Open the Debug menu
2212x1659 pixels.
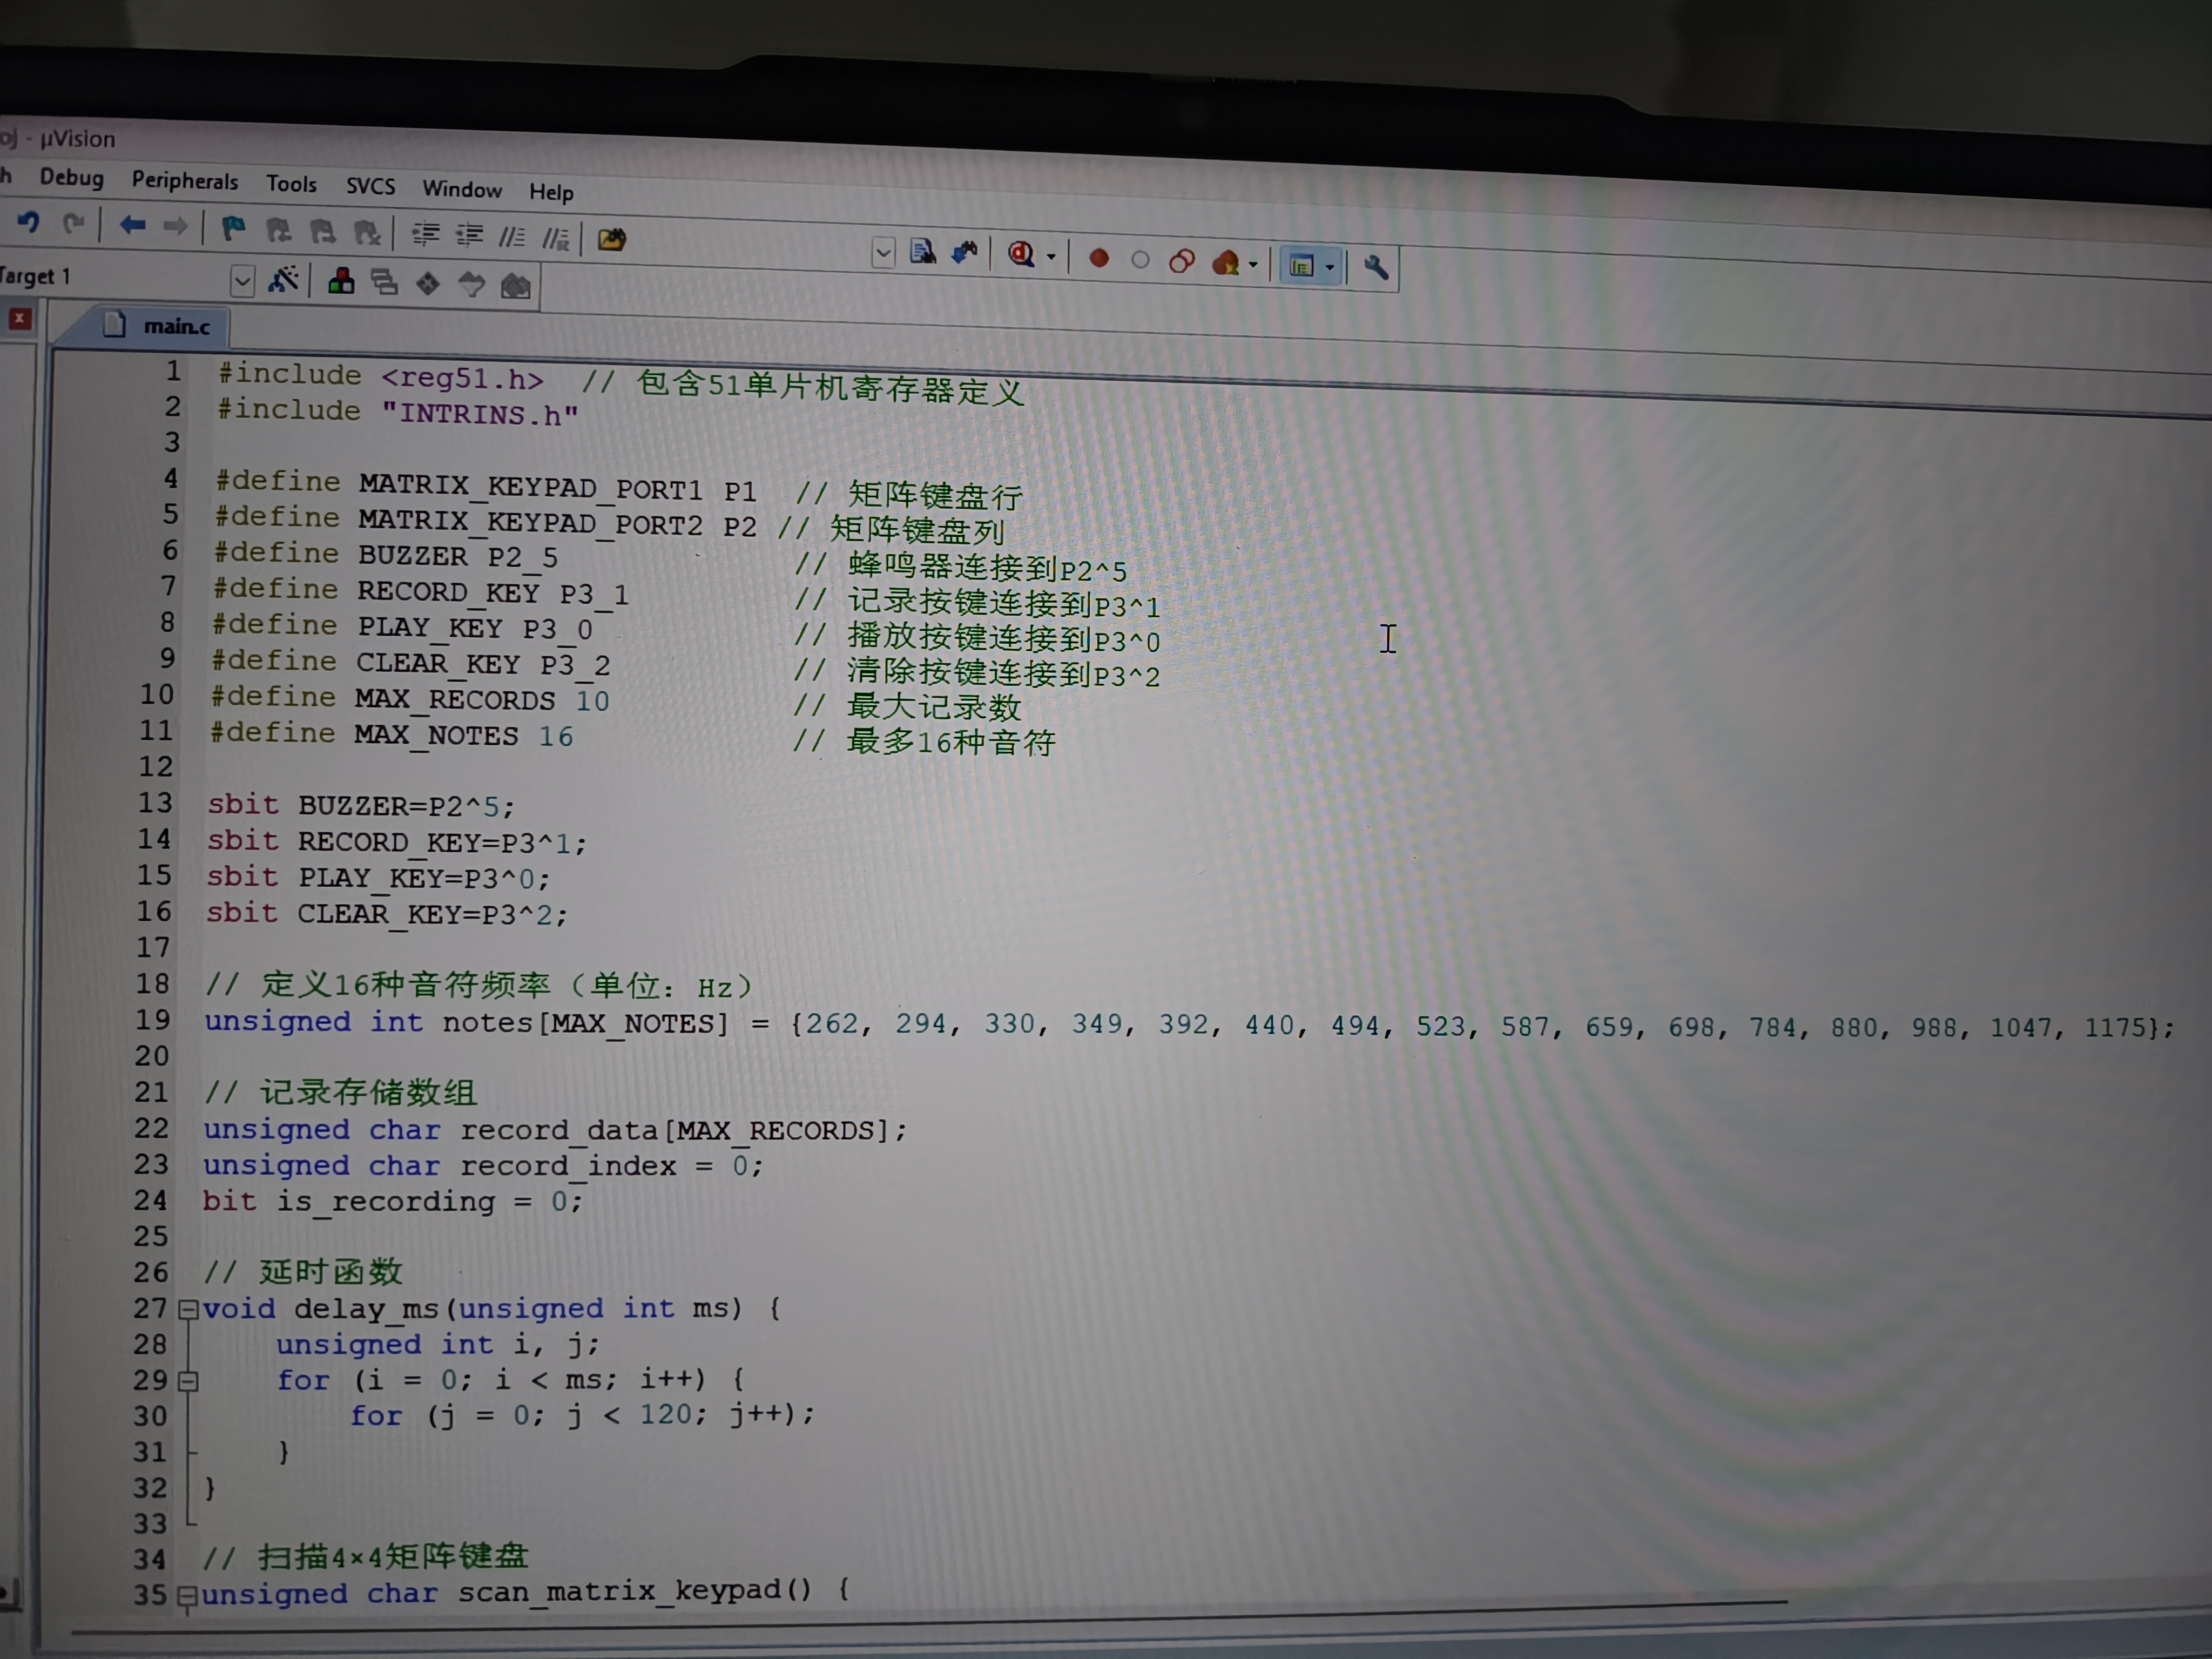71,177
